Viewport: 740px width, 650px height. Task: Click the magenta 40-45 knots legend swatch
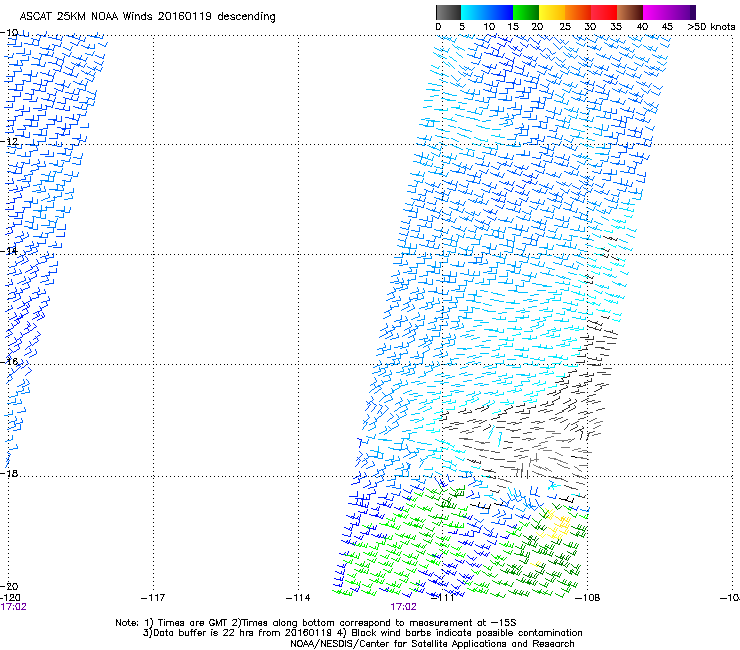pyautogui.click(x=656, y=12)
